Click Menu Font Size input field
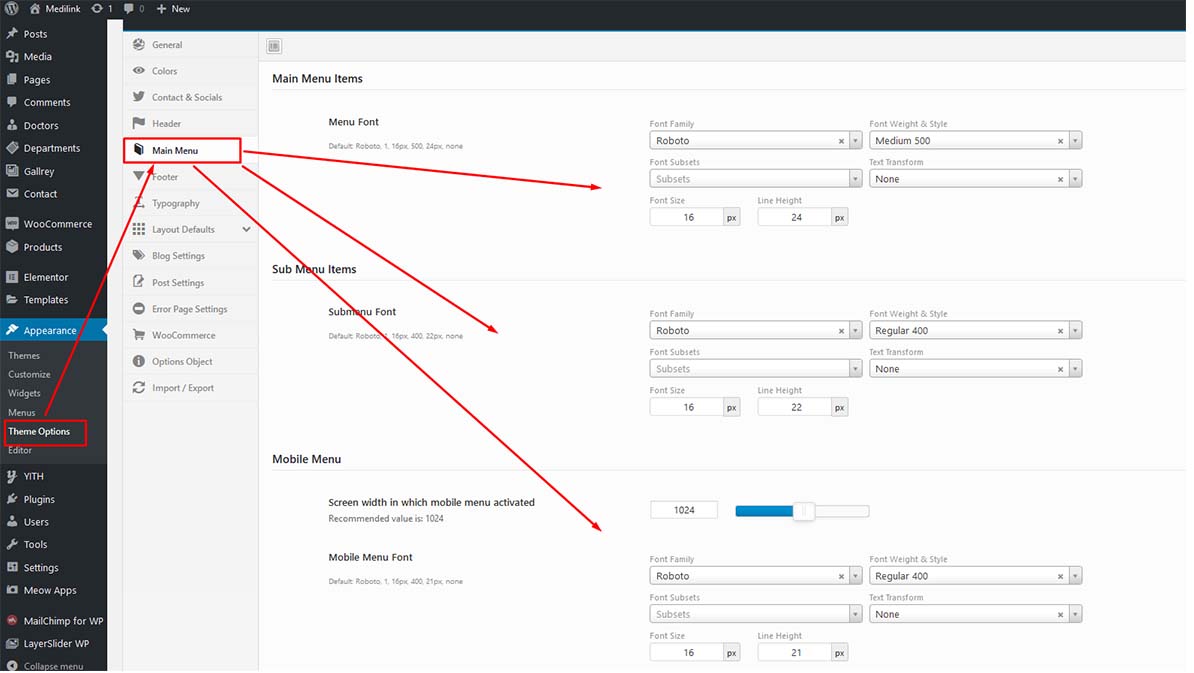Image resolution: width=1194 pixels, height=673 pixels. point(687,218)
